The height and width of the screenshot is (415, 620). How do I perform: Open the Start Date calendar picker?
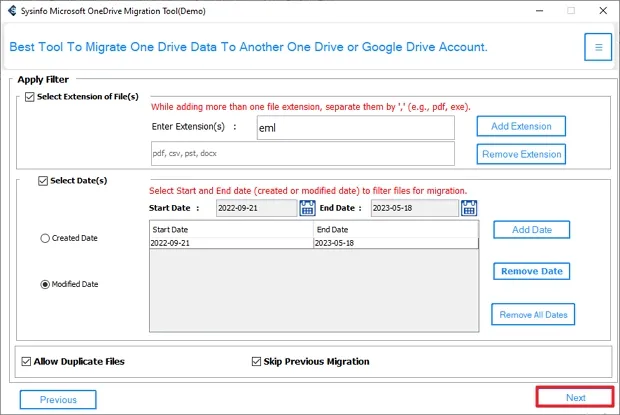(308, 208)
